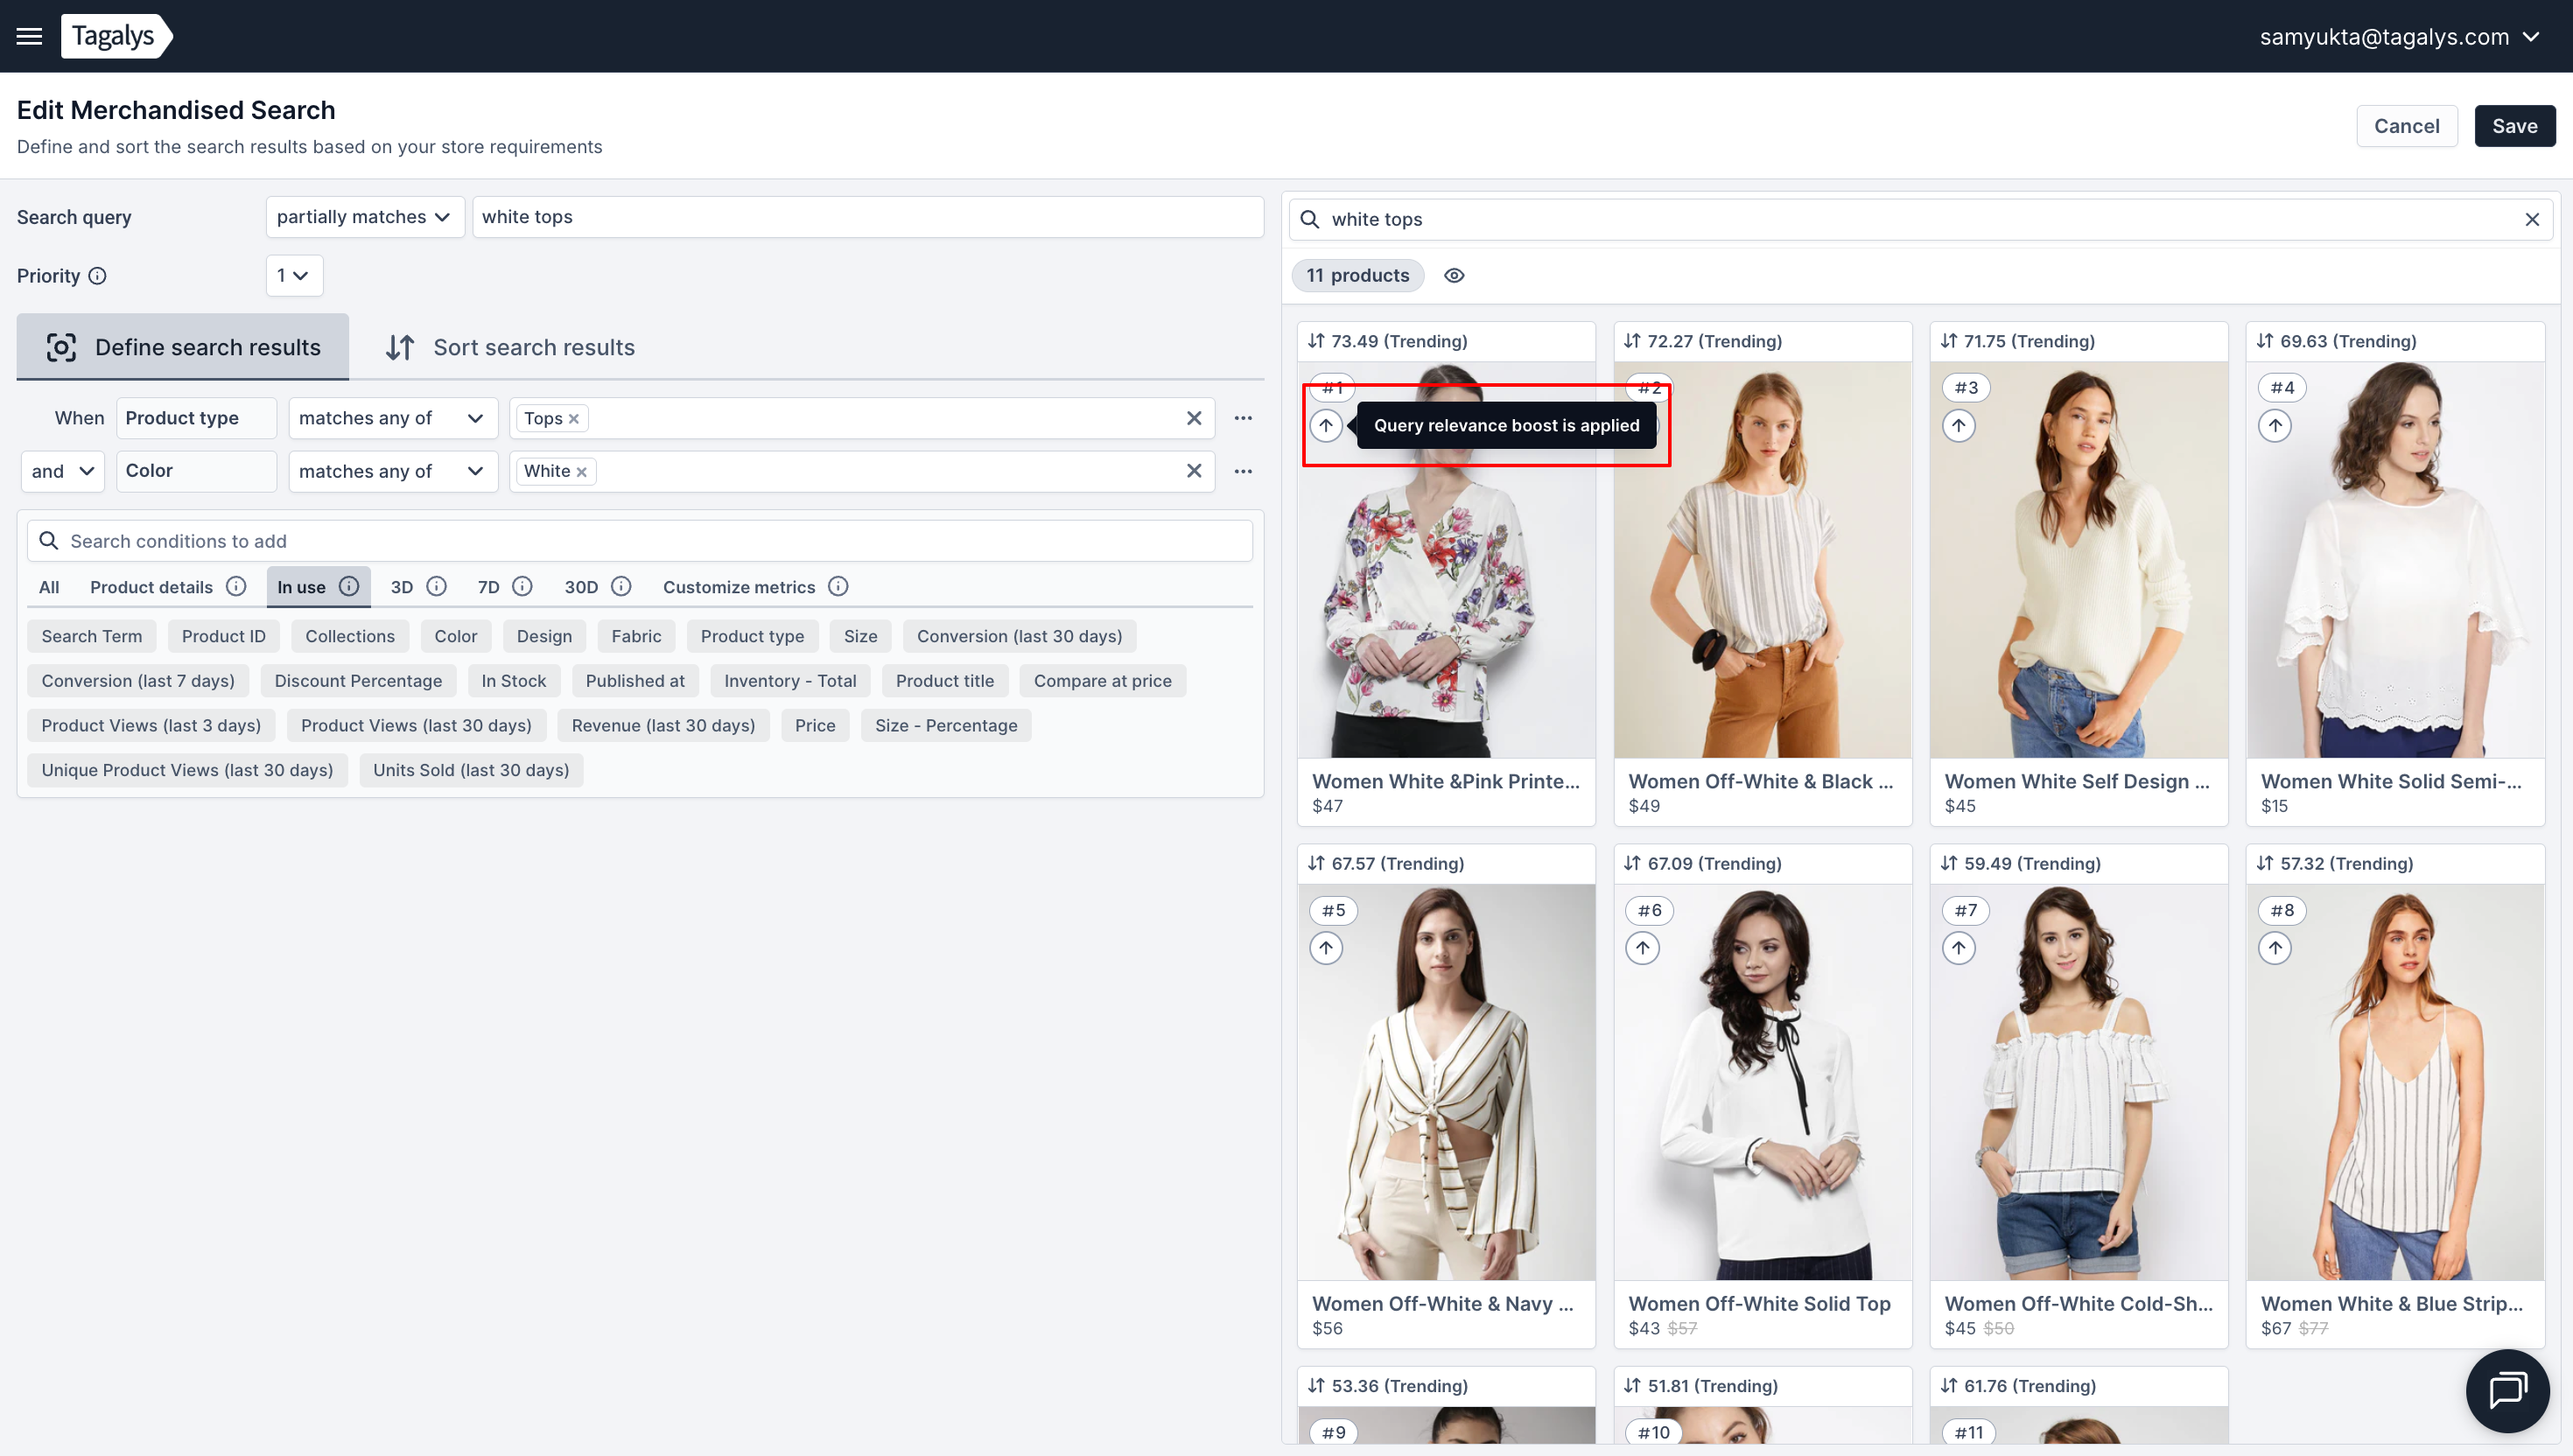Open the partially matches dropdown
This screenshot has width=2573, height=1456.
click(x=364, y=217)
